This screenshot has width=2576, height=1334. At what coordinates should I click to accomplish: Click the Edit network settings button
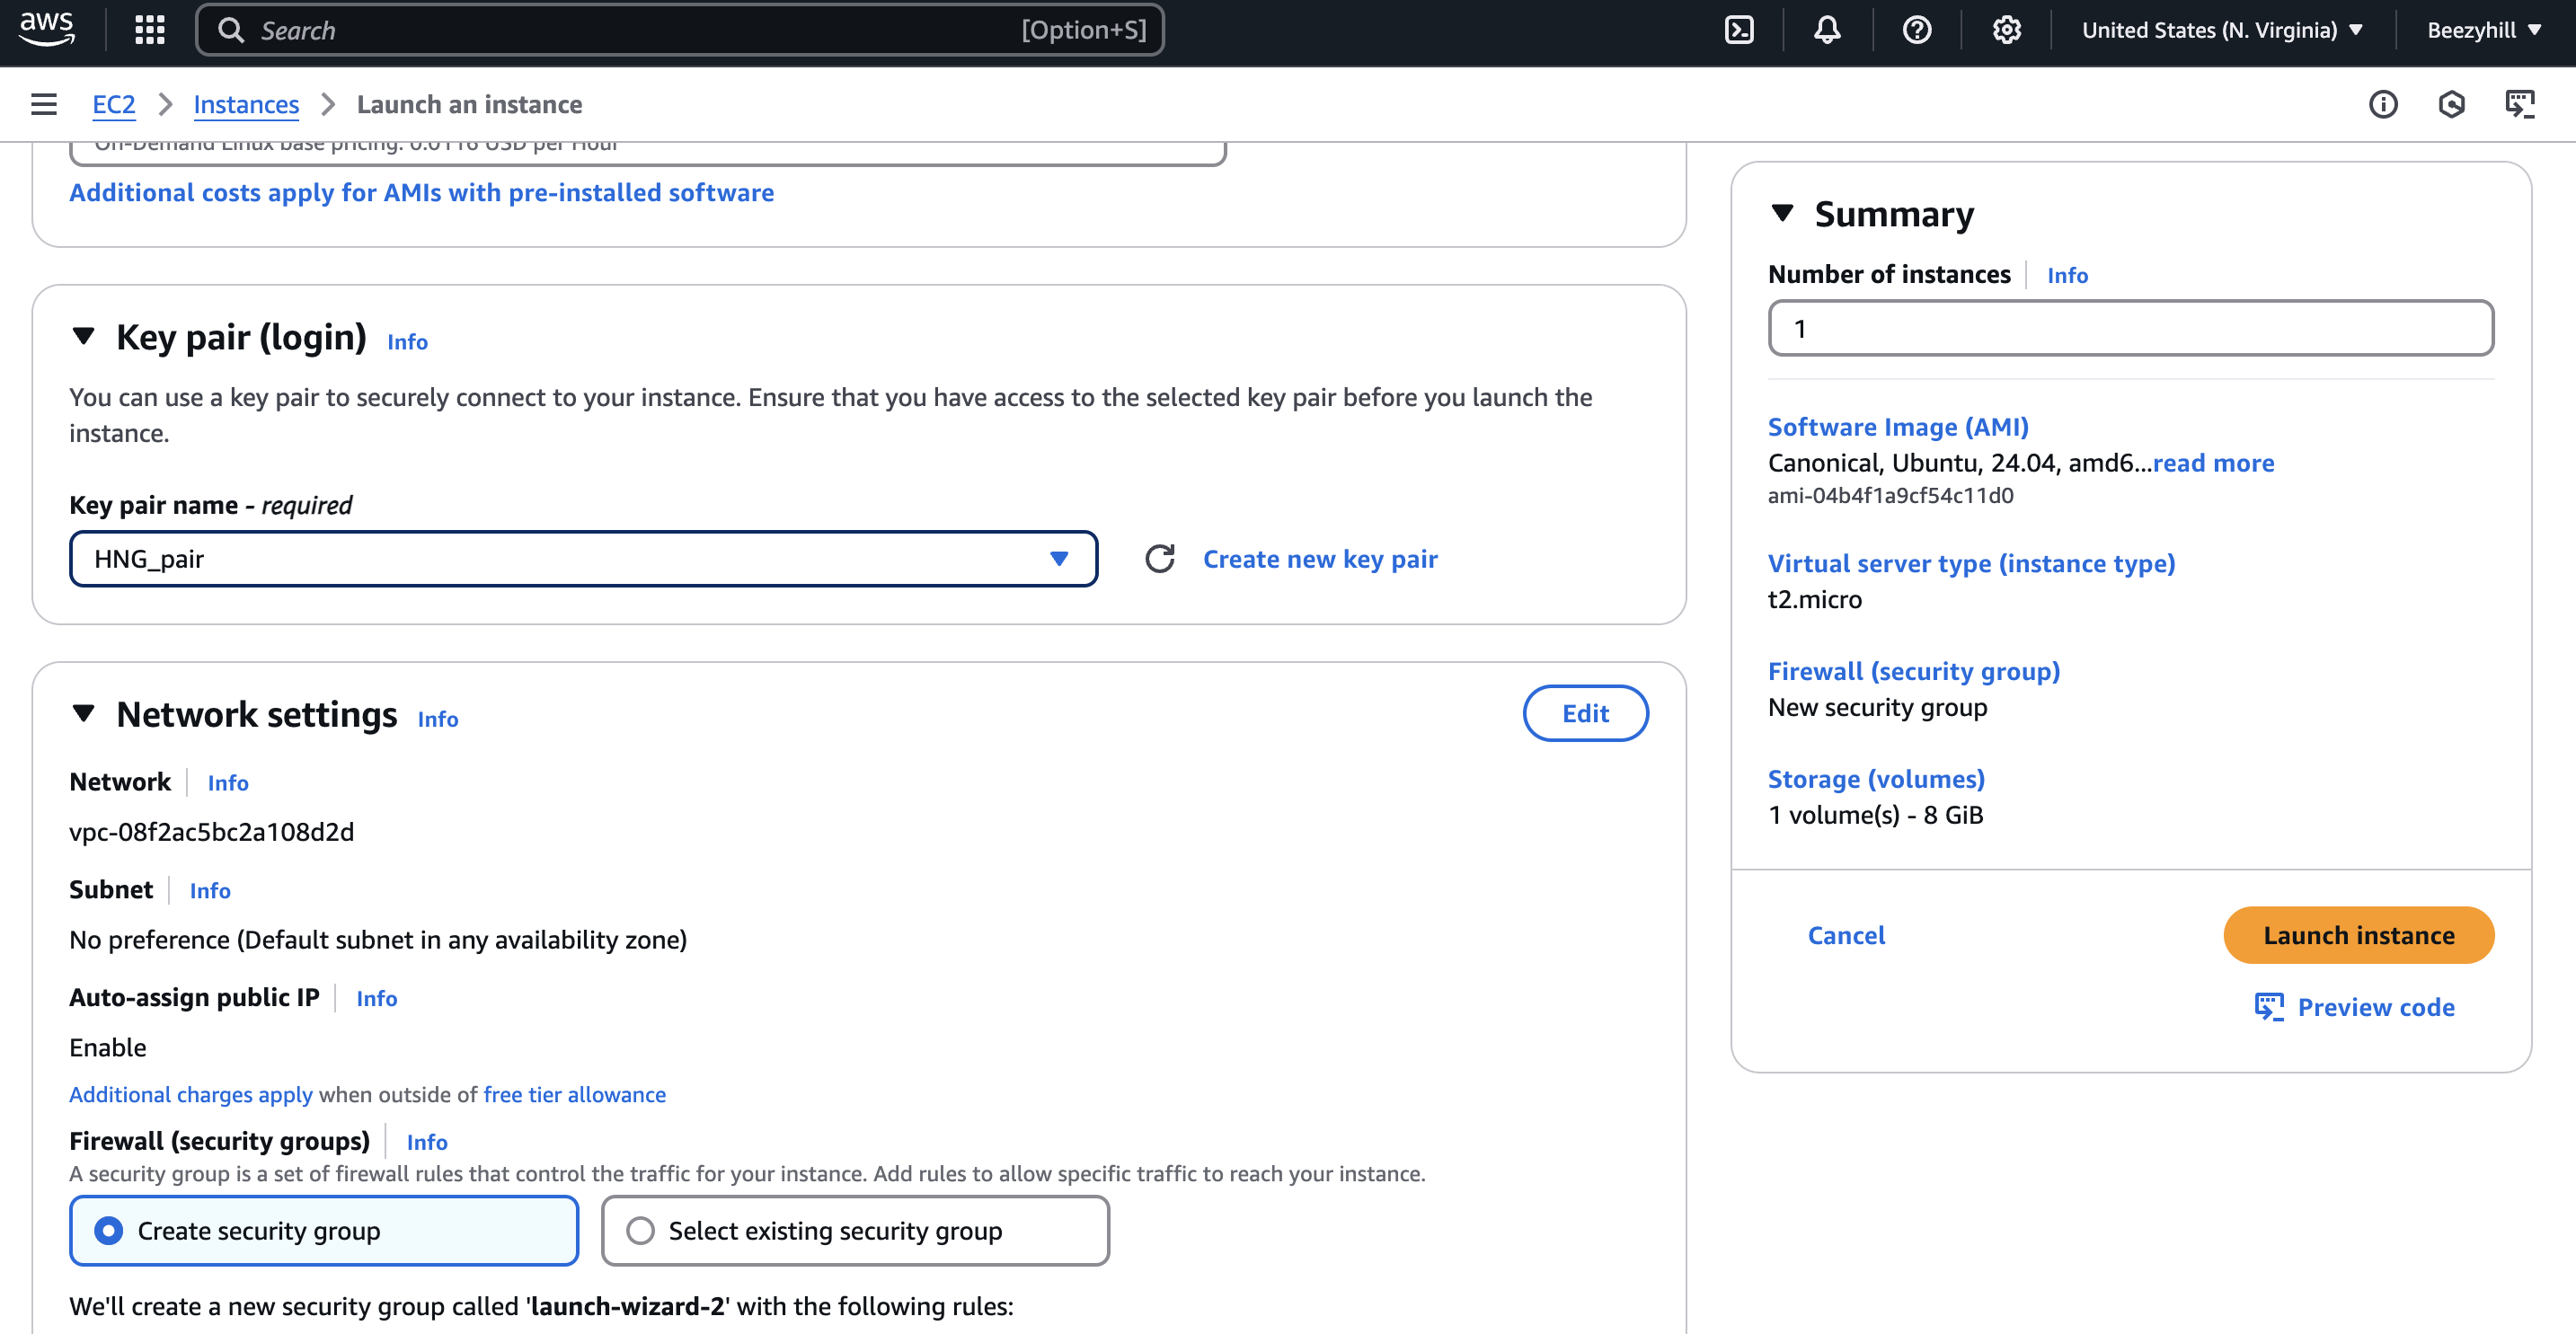click(x=1585, y=713)
